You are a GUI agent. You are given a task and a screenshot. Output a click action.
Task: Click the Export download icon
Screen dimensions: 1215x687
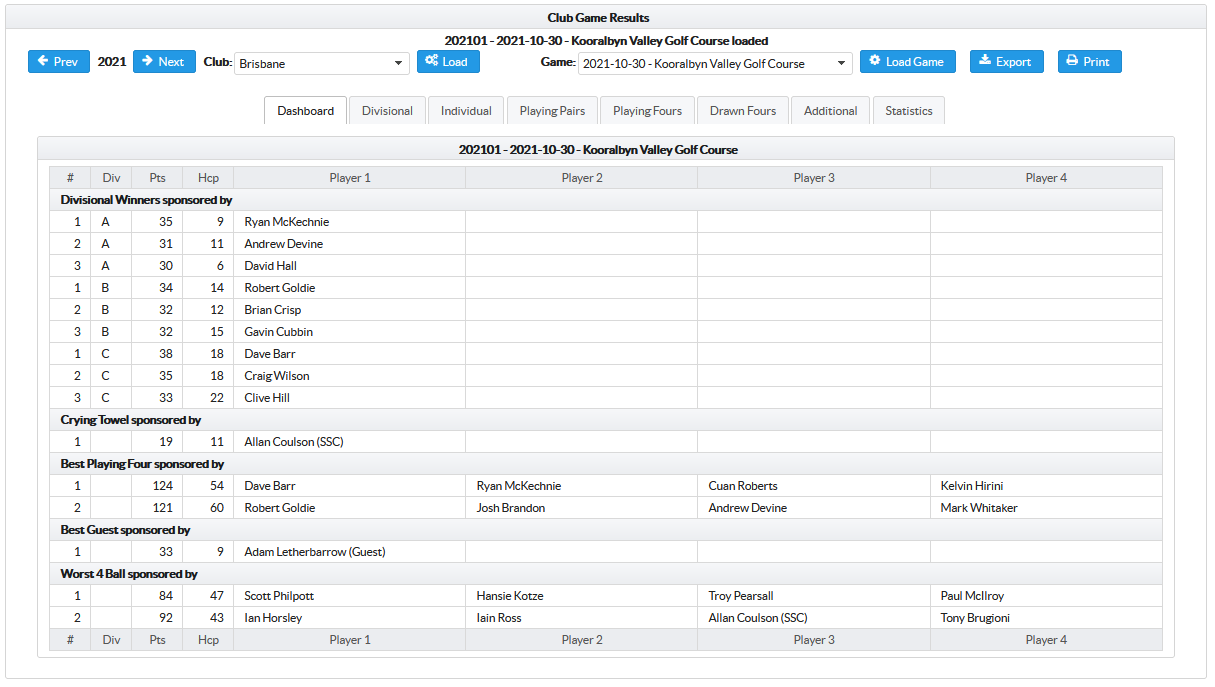pyautogui.click(x=984, y=61)
